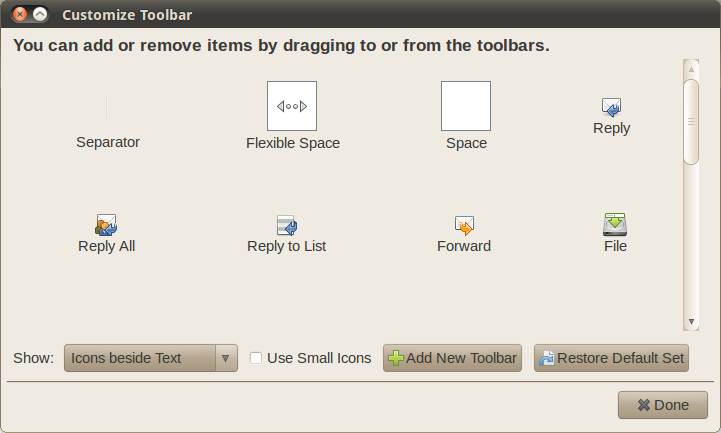The image size is (721, 433).
Task: Click the Add New Toolbar button
Action: [x=452, y=358]
